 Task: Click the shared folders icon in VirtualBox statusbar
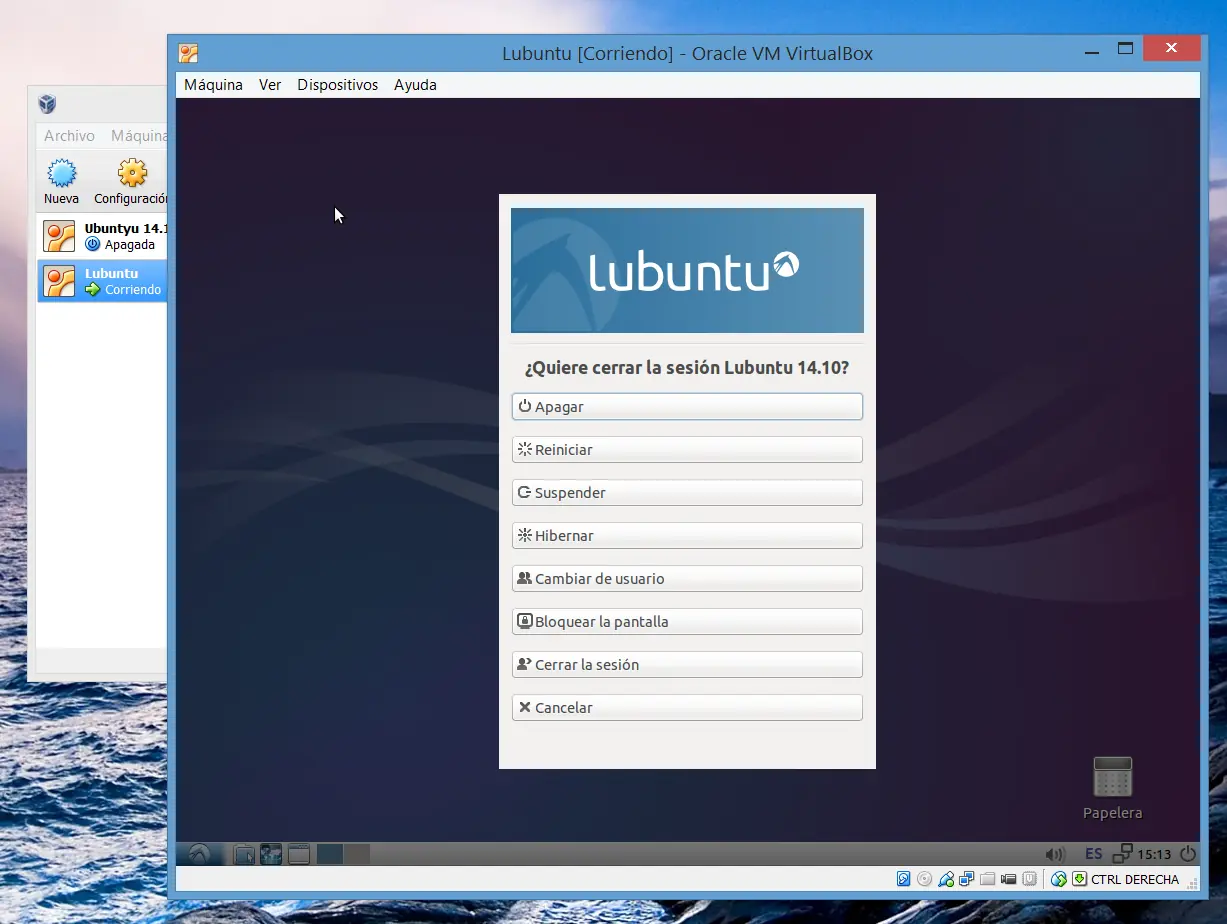coord(987,878)
